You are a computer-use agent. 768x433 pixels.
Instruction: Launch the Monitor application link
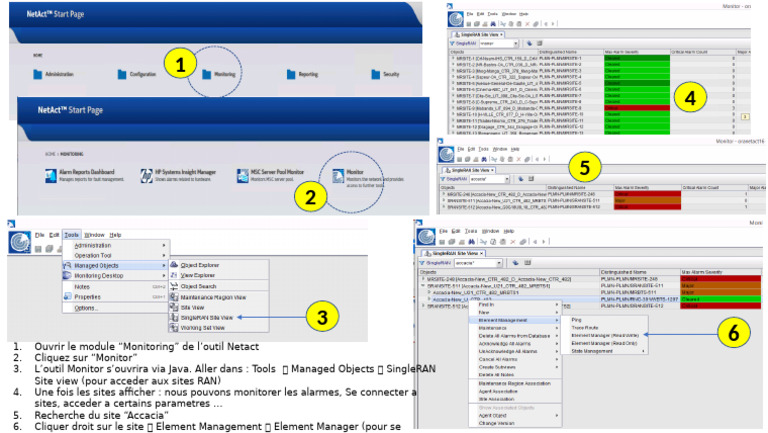pyautogui.click(x=367, y=178)
